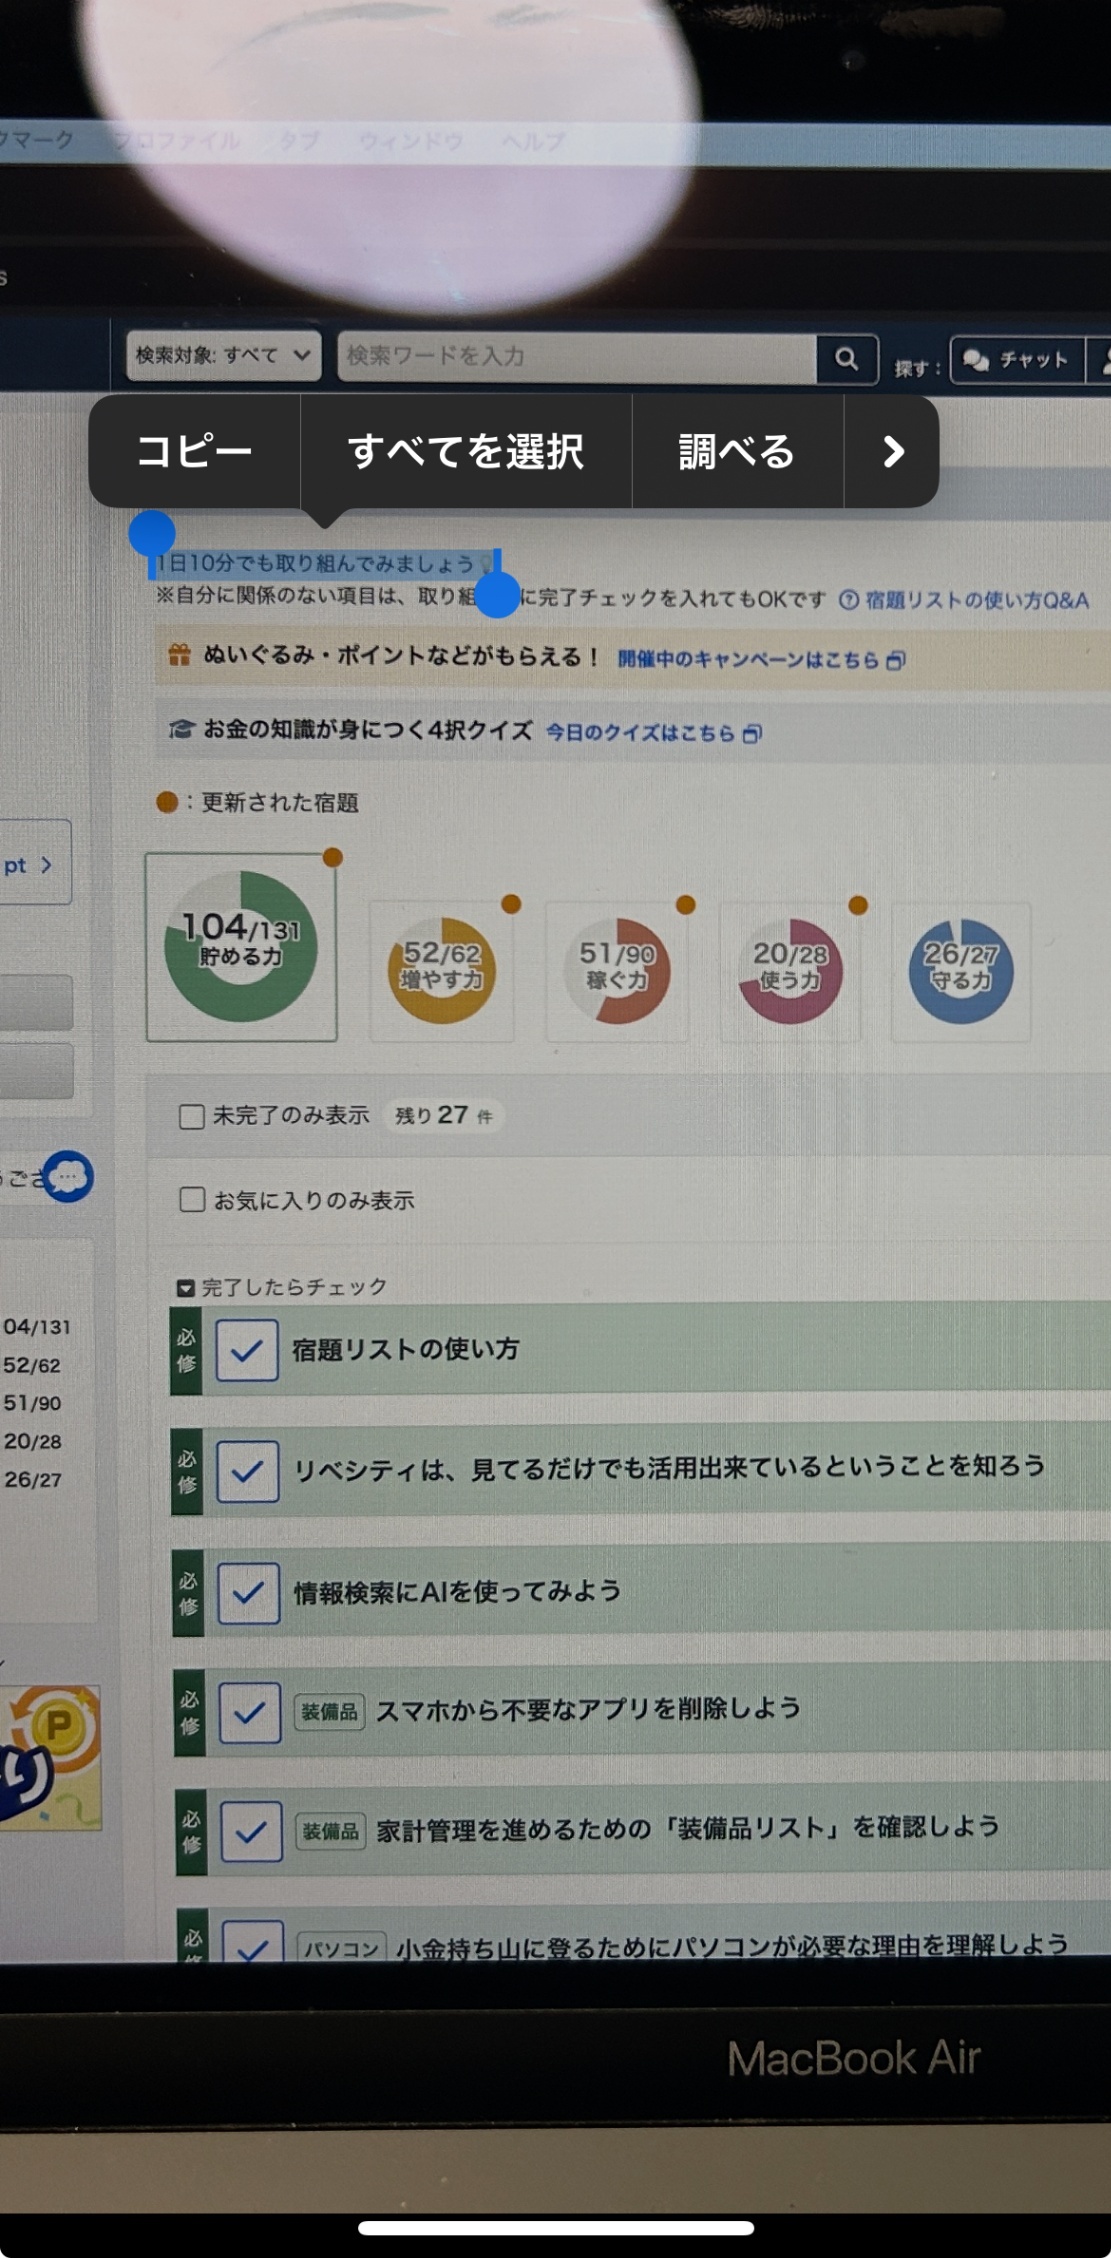Select the 守る力 26/27 donut chart

pyautogui.click(x=961, y=970)
